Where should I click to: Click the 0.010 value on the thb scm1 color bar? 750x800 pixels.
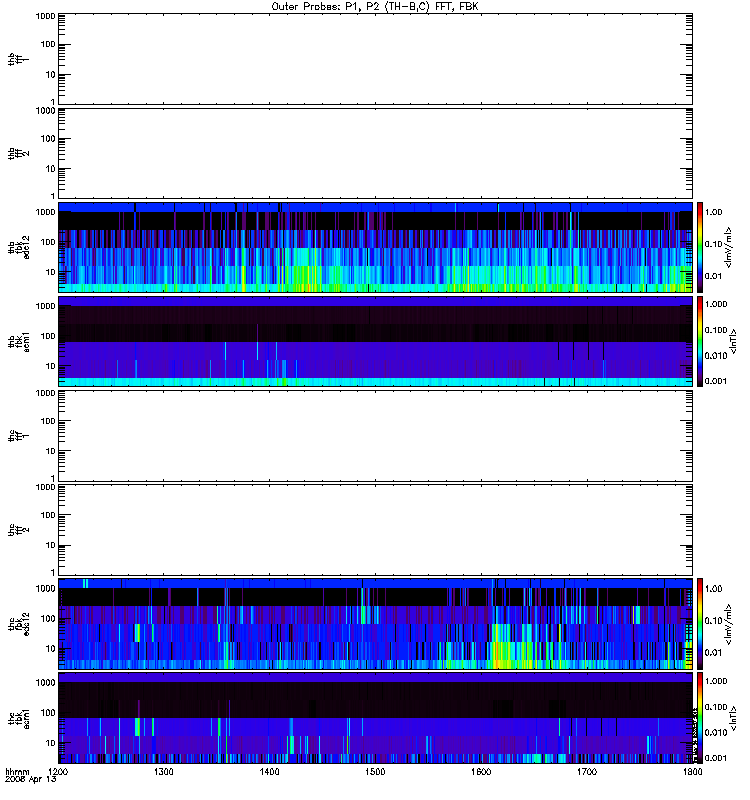(716, 356)
